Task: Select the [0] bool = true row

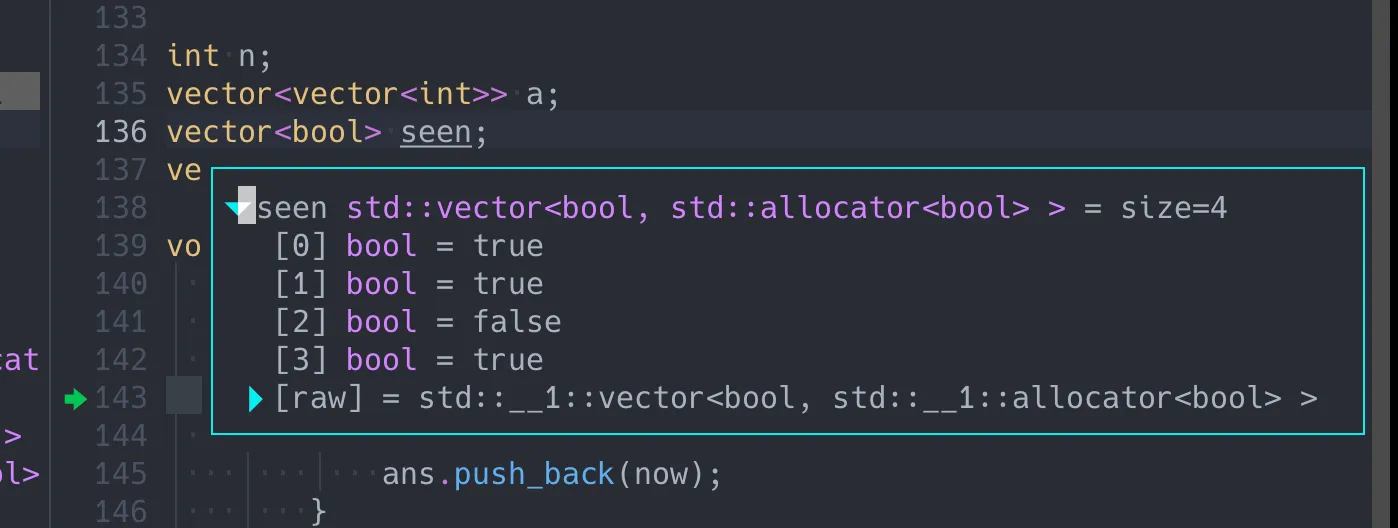Action: coord(409,246)
